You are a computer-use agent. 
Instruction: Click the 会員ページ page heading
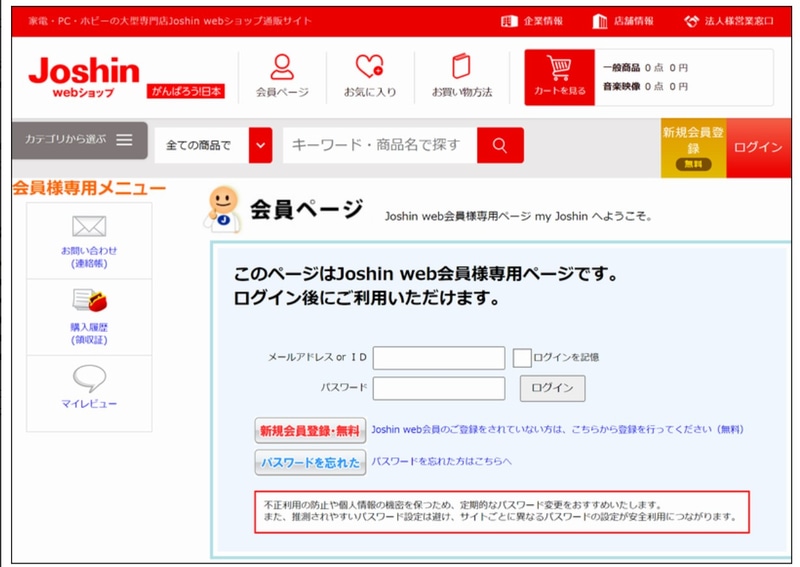pos(306,209)
